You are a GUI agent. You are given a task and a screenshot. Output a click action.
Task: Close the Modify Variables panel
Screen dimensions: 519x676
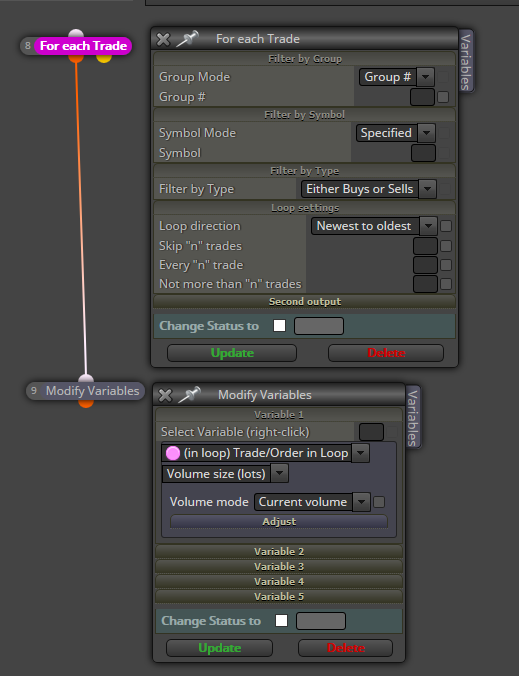pos(165,395)
